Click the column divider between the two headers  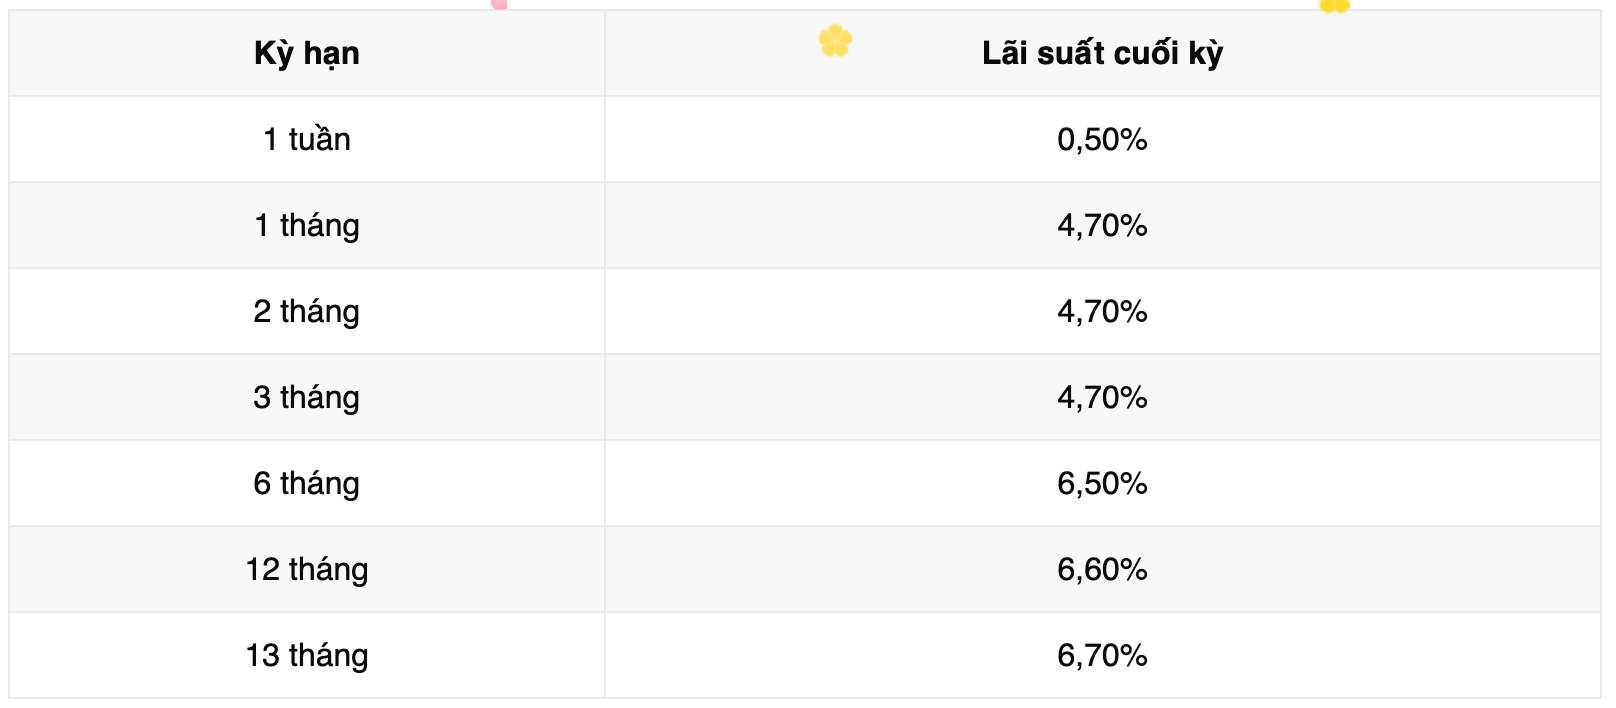click(x=605, y=53)
